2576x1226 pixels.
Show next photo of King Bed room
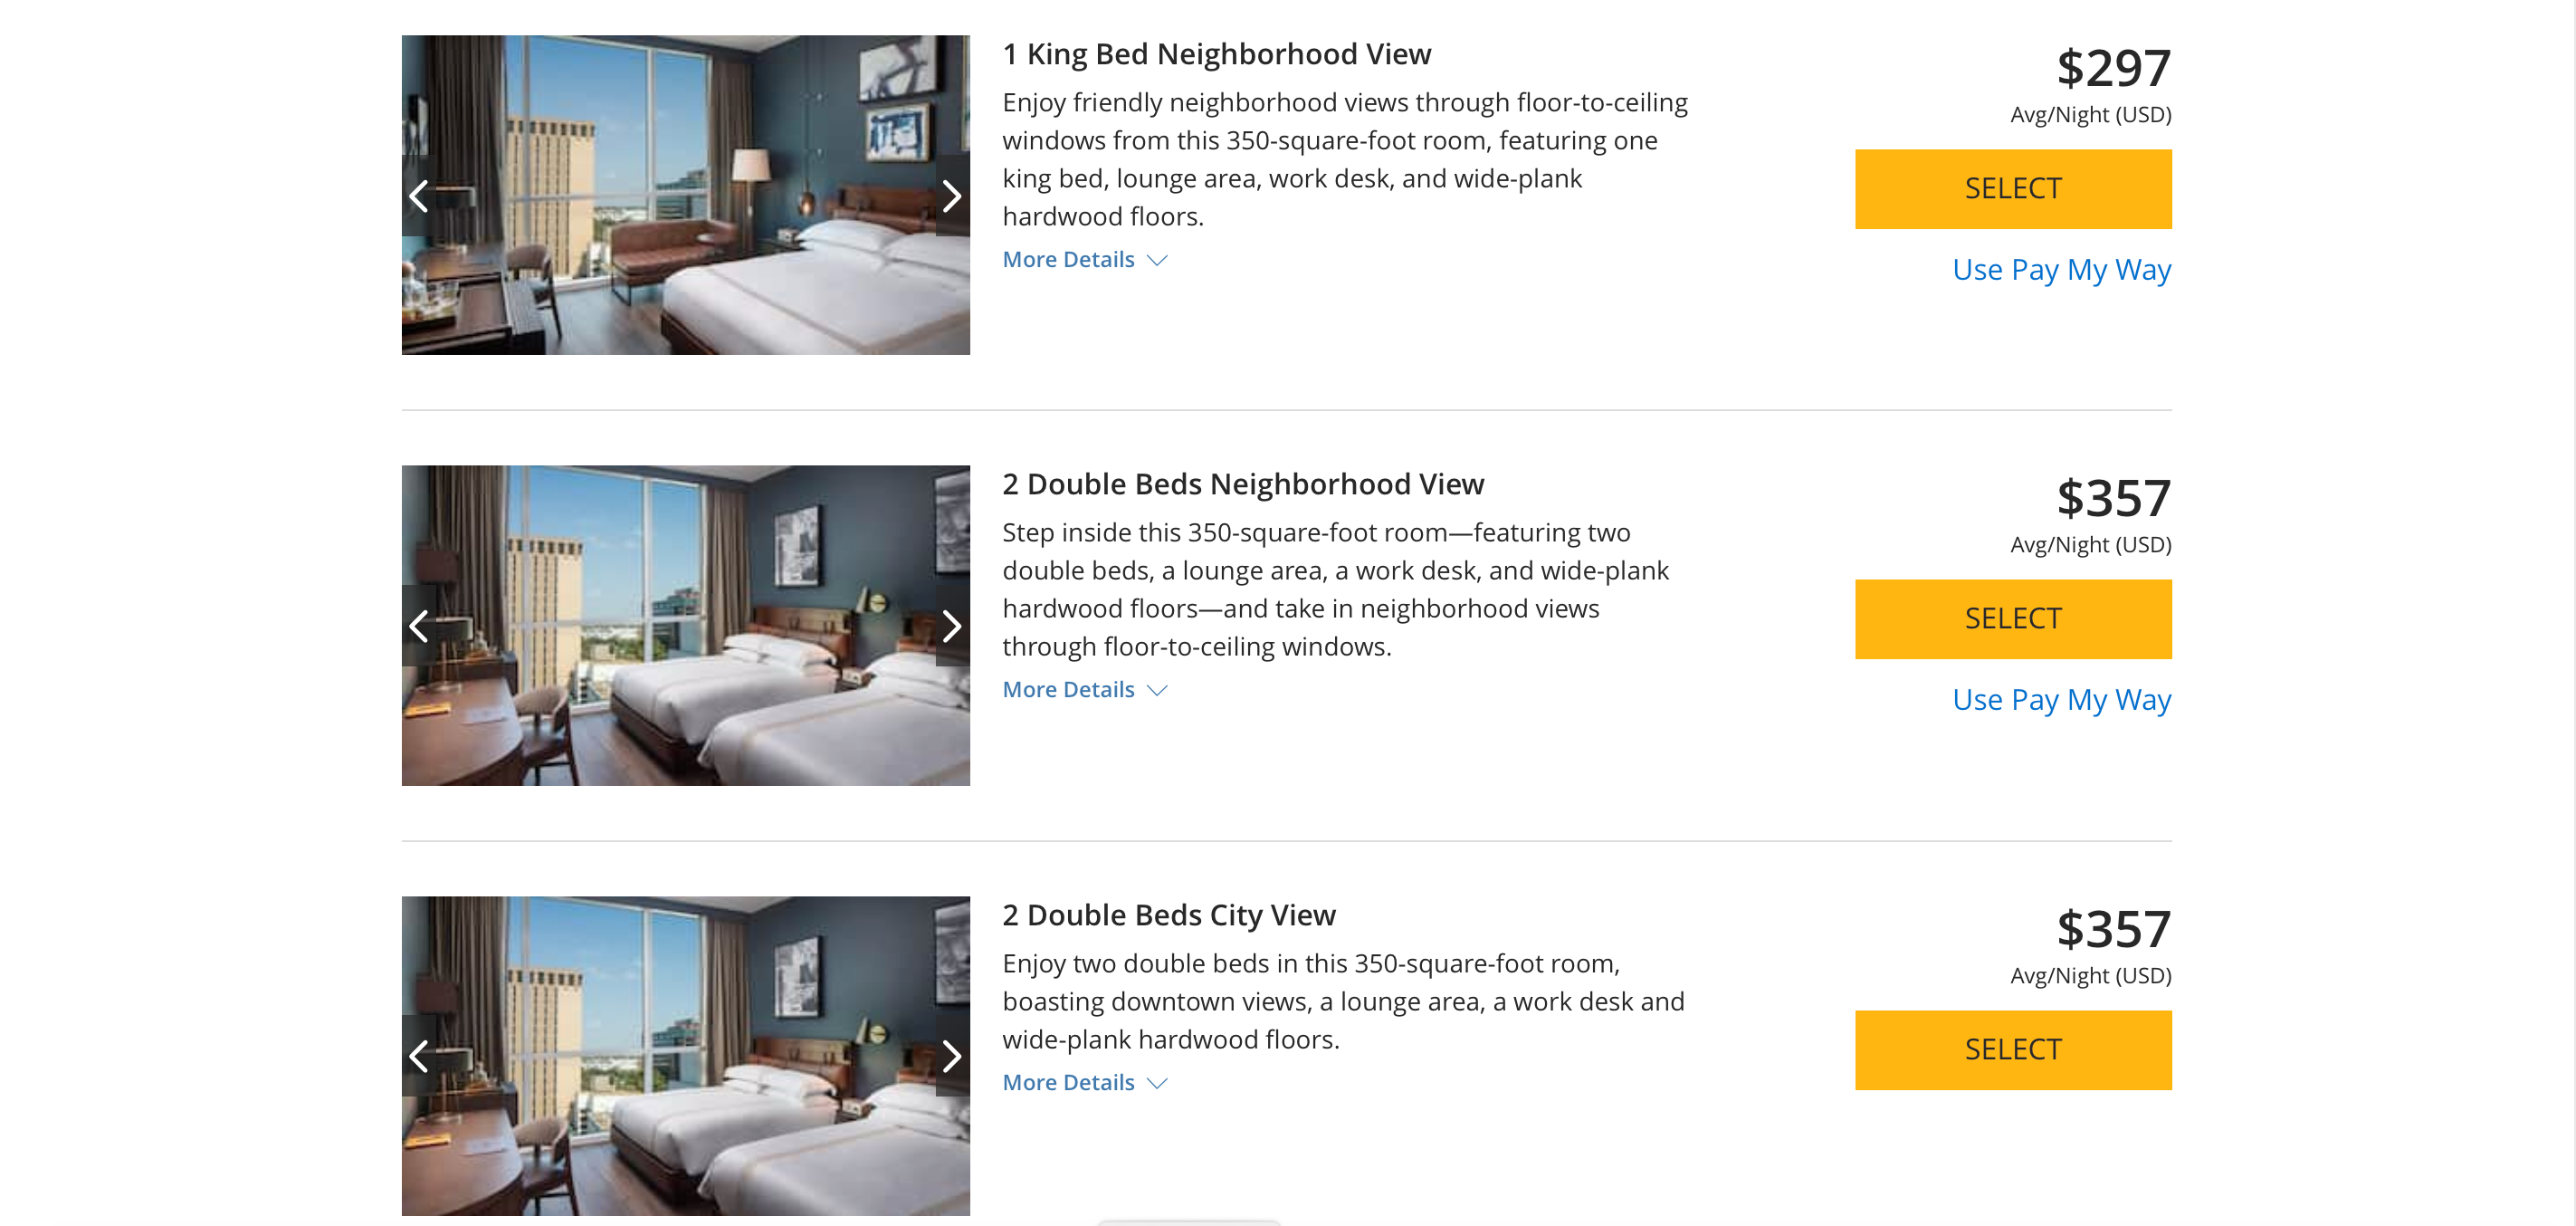951,196
